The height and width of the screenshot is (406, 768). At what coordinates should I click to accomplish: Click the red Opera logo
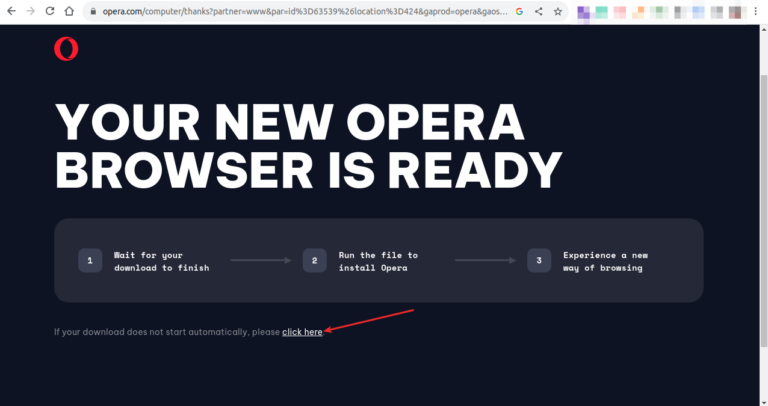pyautogui.click(x=66, y=49)
